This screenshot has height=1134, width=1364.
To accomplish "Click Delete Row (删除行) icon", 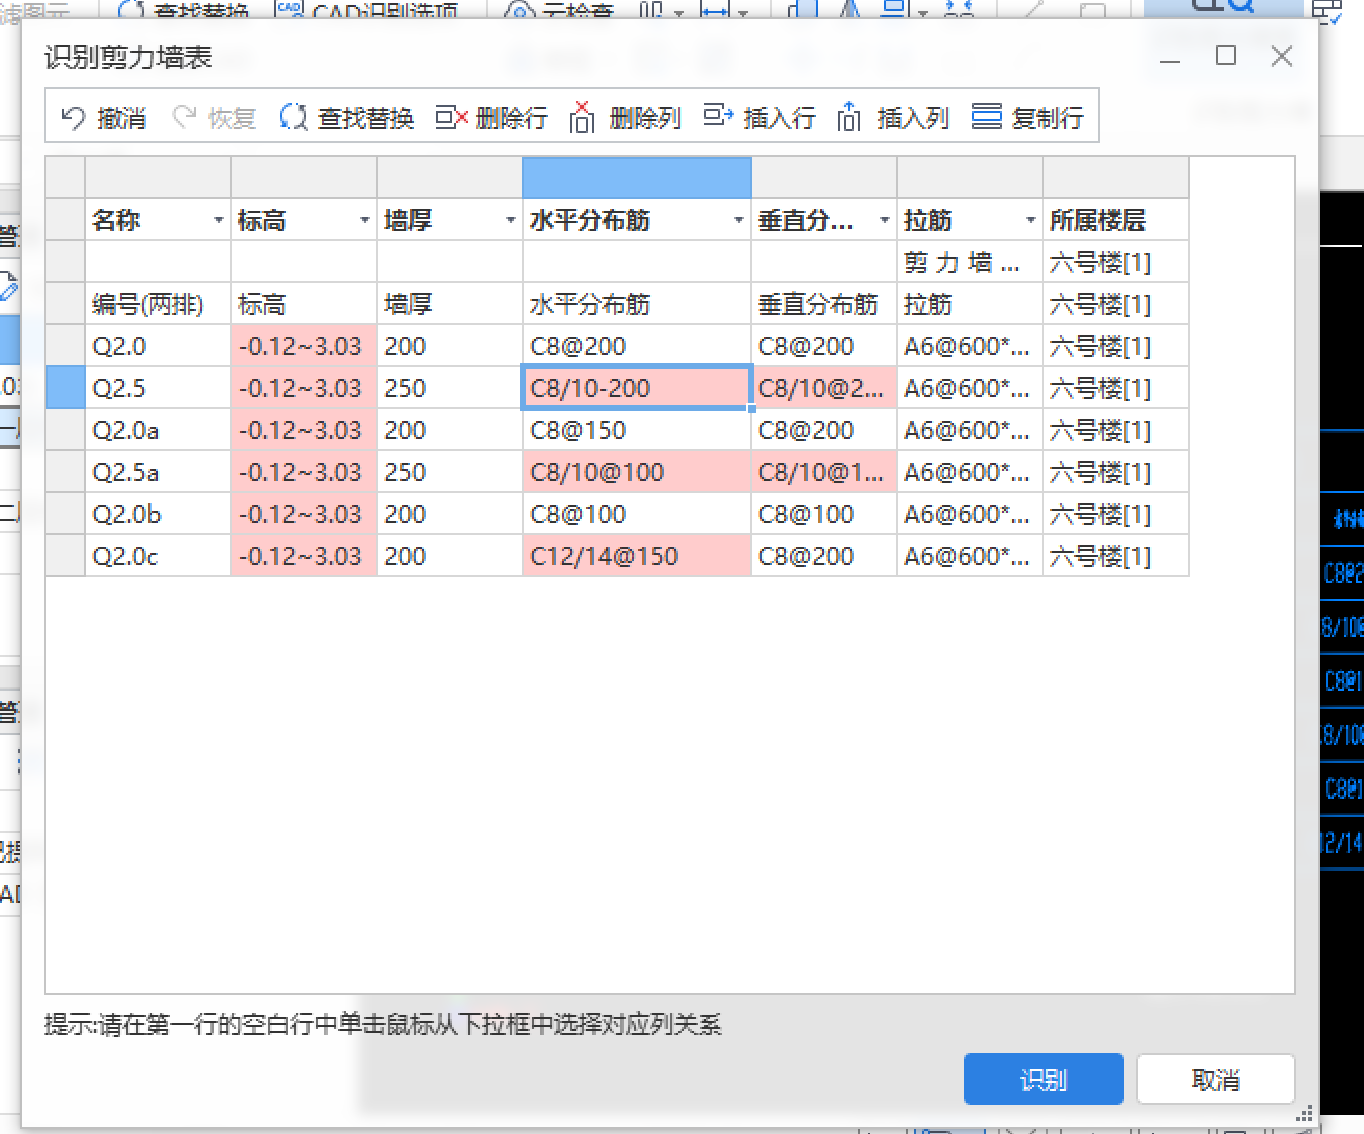I will click(452, 118).
